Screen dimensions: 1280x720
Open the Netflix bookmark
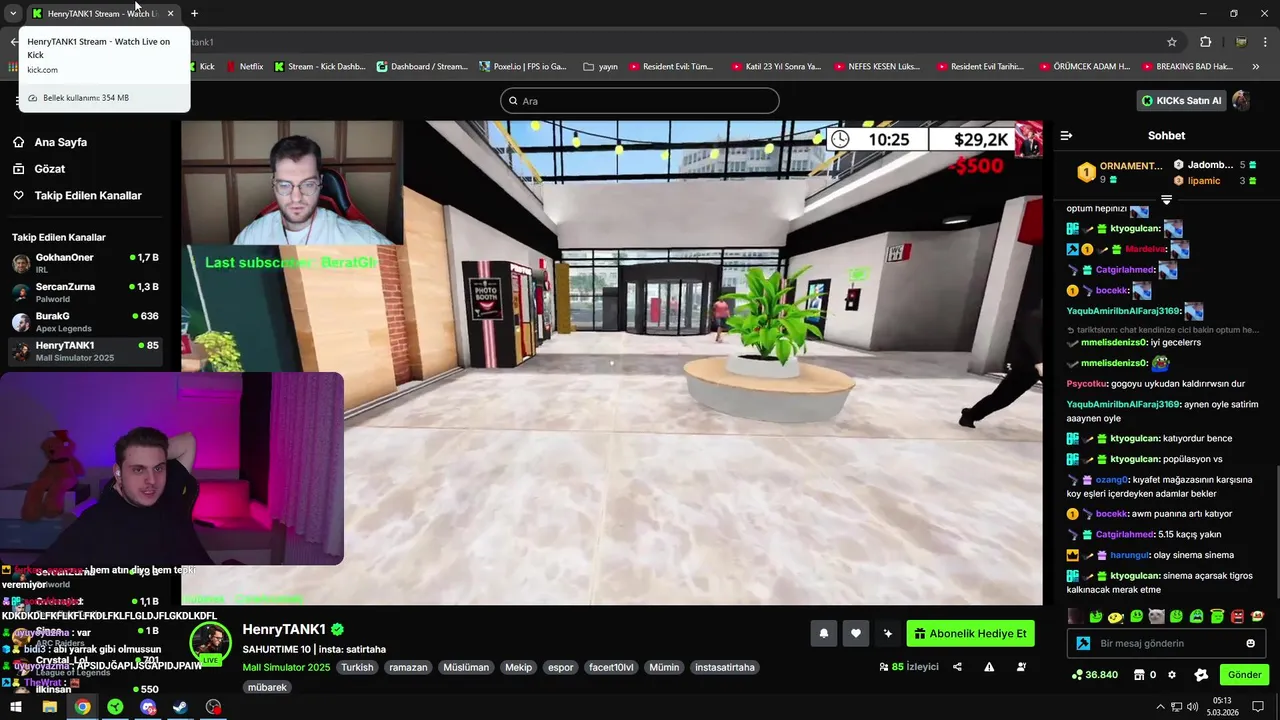click(x=244, y=66)
